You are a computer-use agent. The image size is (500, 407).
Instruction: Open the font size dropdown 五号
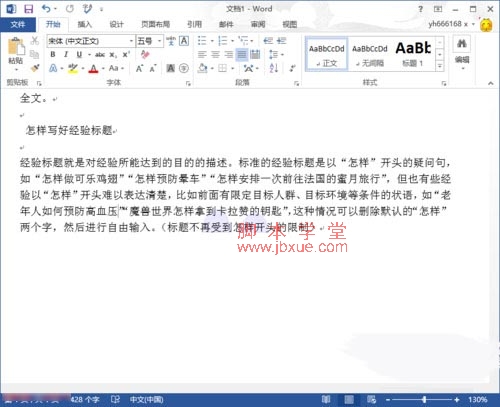pyautogui.click(x=160, y=41)
